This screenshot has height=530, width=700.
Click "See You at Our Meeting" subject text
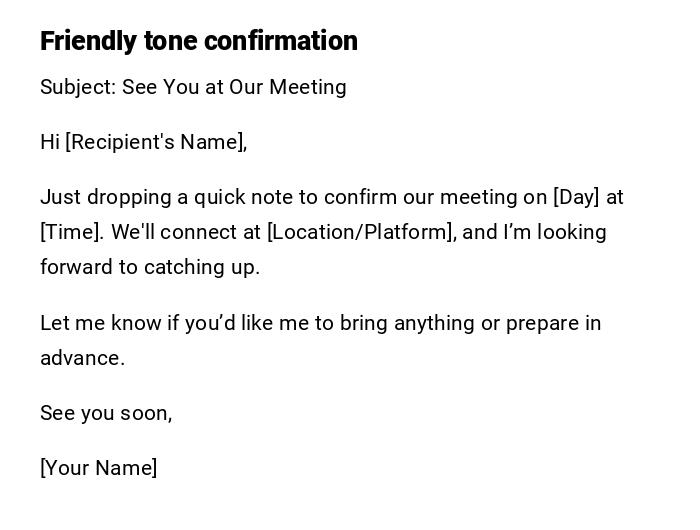tap(234, 87)
